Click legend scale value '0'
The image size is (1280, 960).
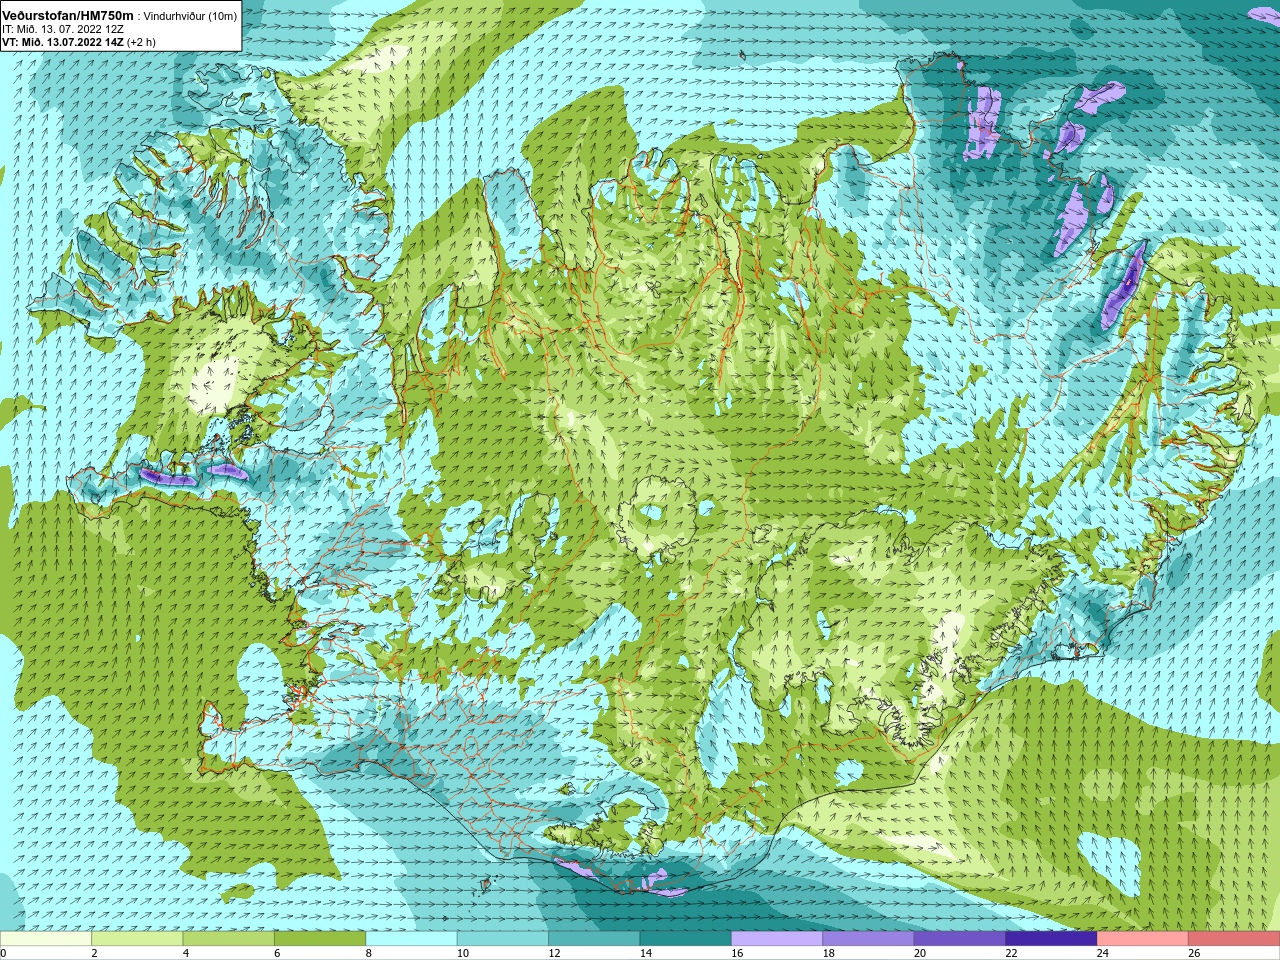tap(3, 954)
